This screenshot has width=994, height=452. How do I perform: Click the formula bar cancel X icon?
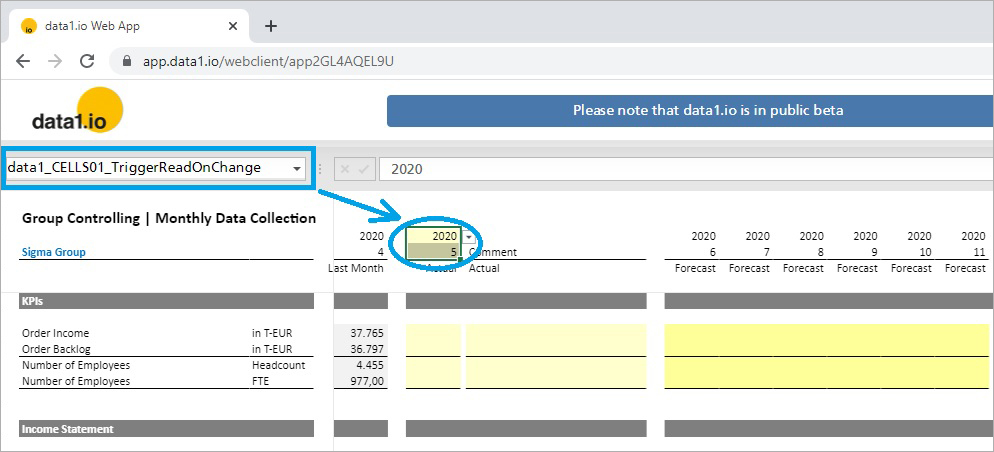(x=345, y=169)
